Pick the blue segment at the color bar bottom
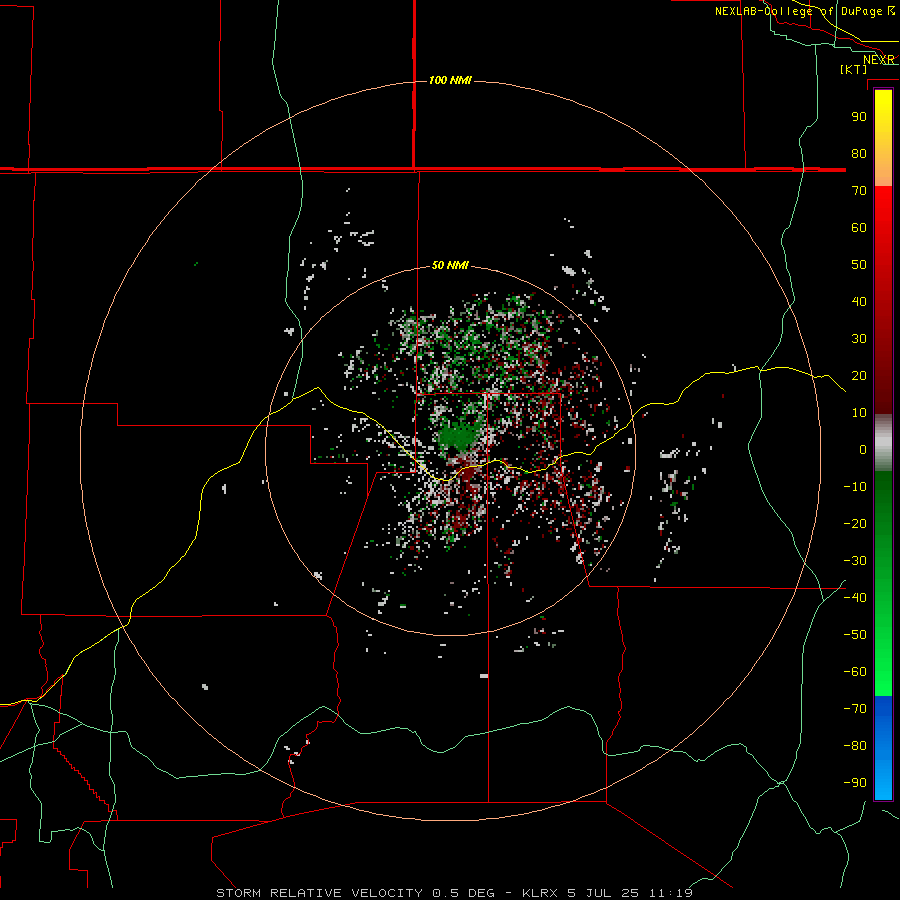This screenshot has height=900, width=900. (883, 747)
